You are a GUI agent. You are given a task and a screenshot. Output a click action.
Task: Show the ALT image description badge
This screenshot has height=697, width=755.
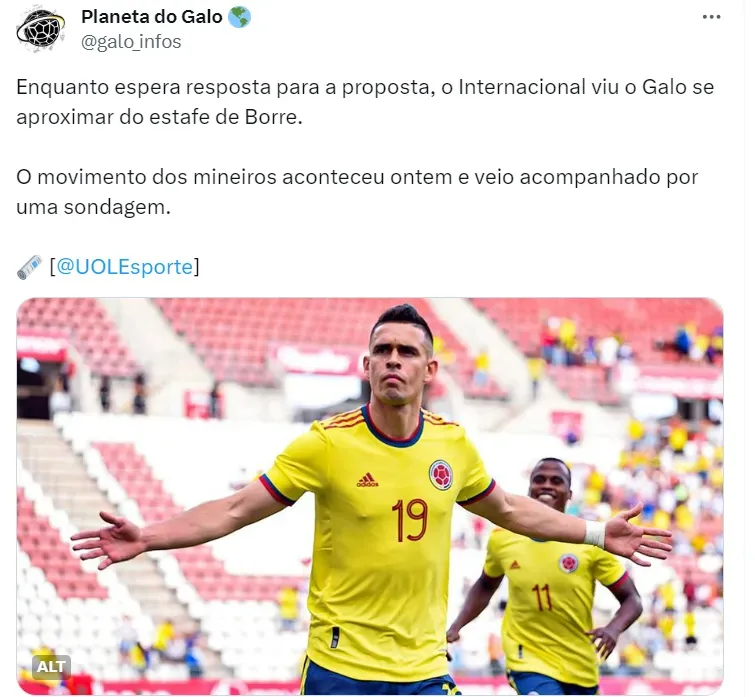pyautogui.click(x=51, y=667)
